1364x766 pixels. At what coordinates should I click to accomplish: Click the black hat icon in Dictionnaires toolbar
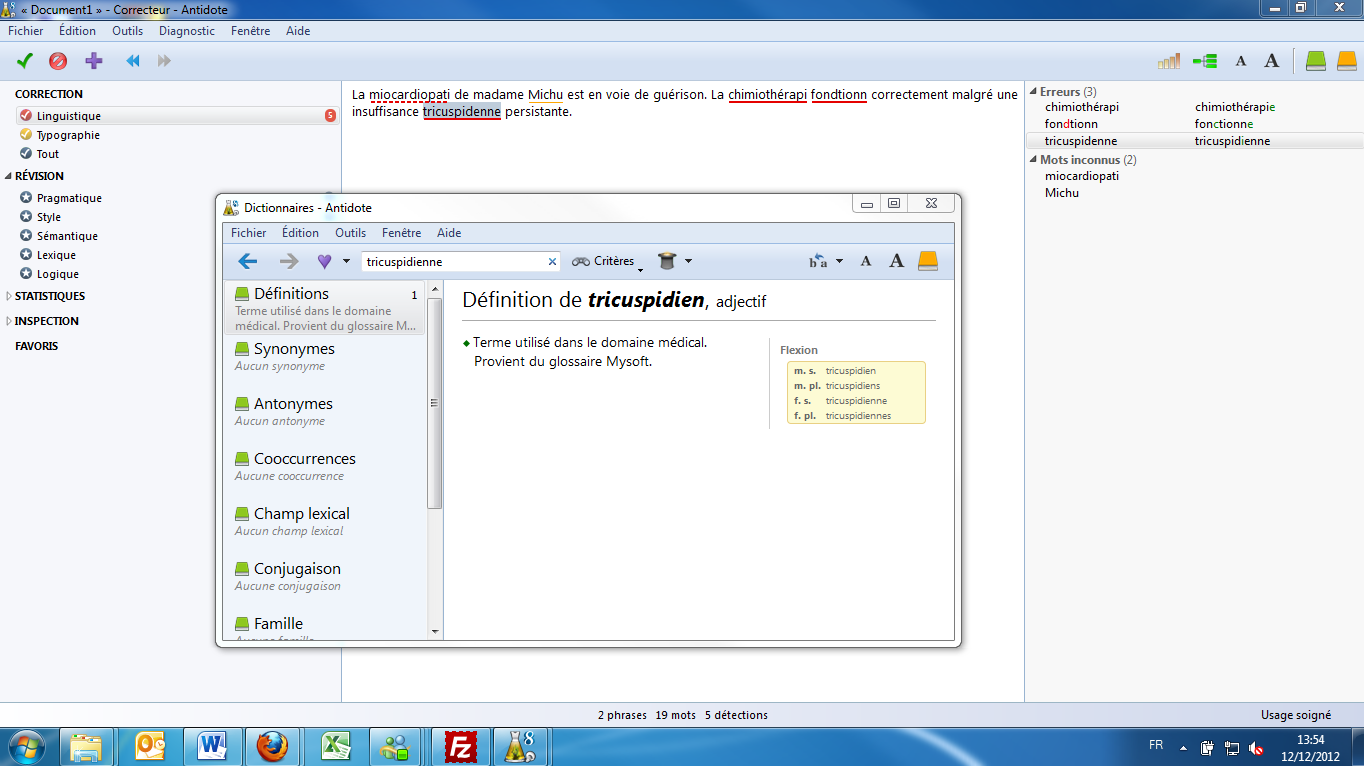[x=667, y=261]
